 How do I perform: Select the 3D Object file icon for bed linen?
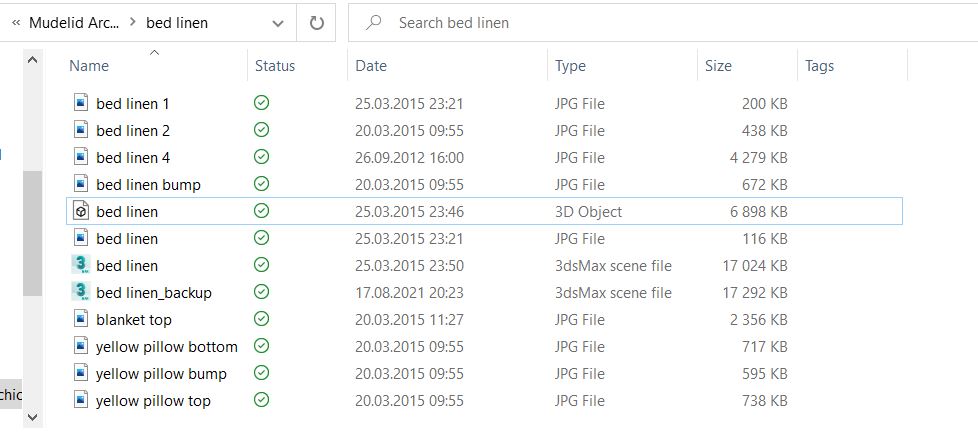pos(81,211)
